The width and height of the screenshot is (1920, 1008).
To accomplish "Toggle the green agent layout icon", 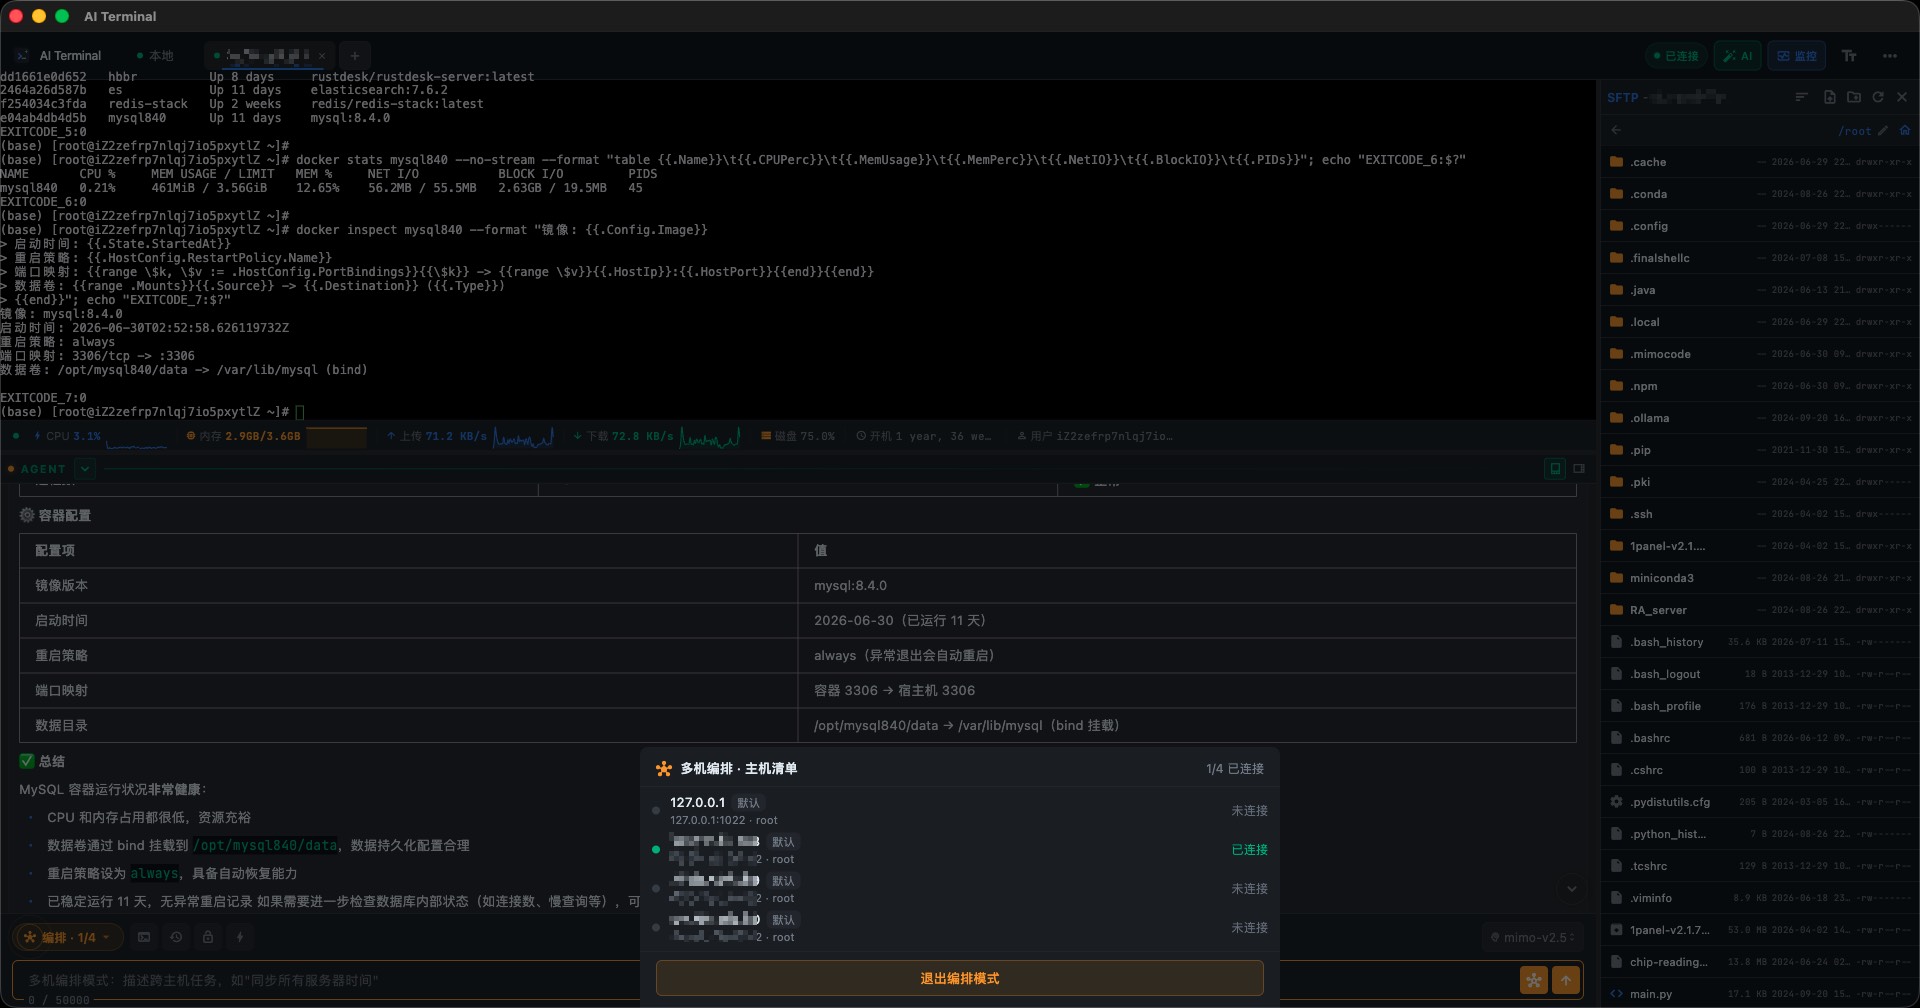I will click(1555, 468).
